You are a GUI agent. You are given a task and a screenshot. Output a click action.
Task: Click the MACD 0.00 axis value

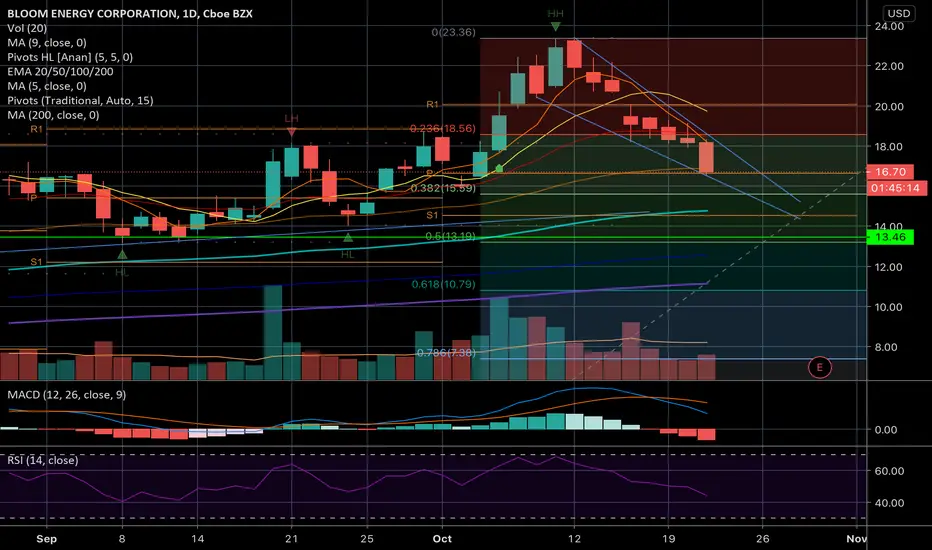885,430
